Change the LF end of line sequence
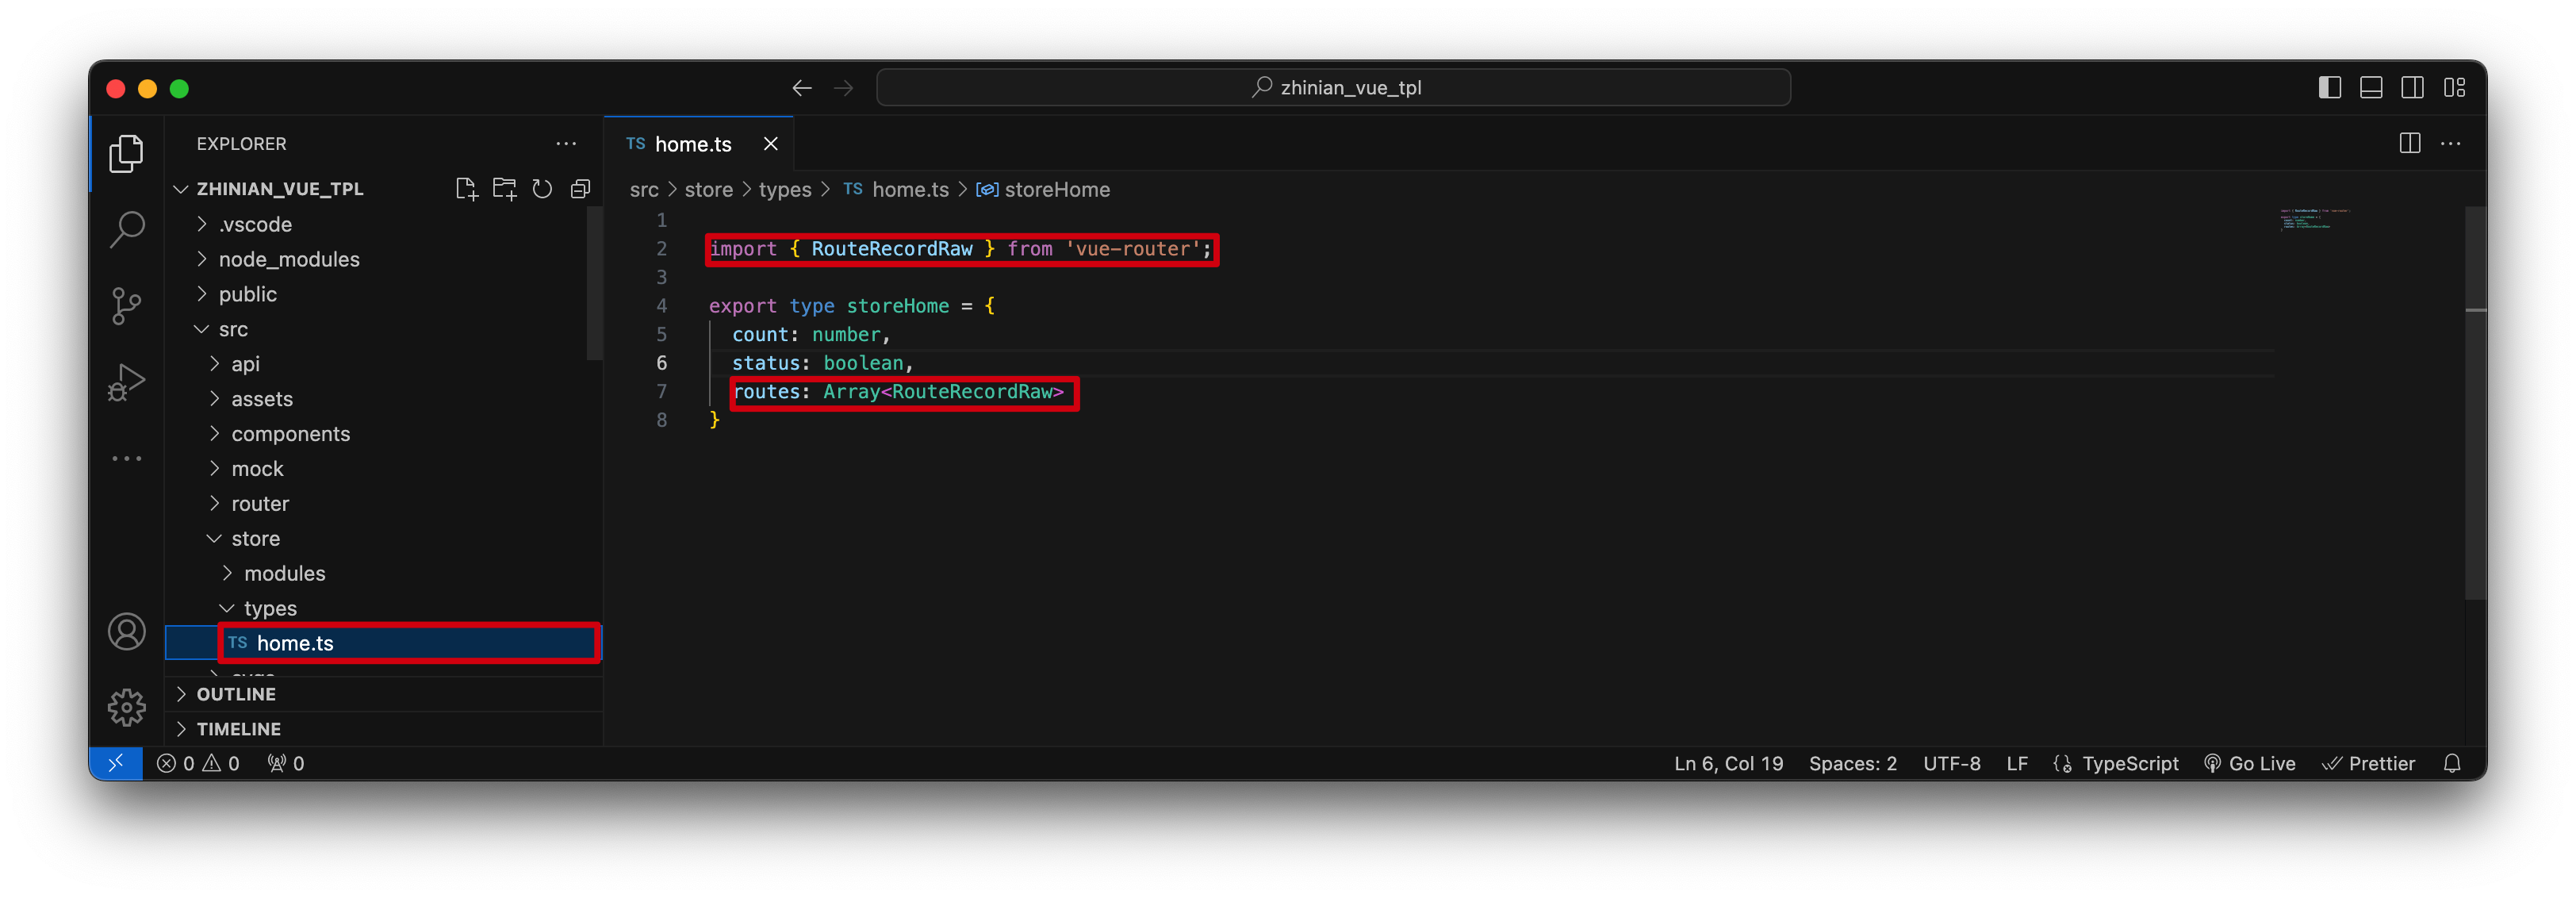Screen dimensions: 2576x898 pyautogui.click(x=2017, y=763)
